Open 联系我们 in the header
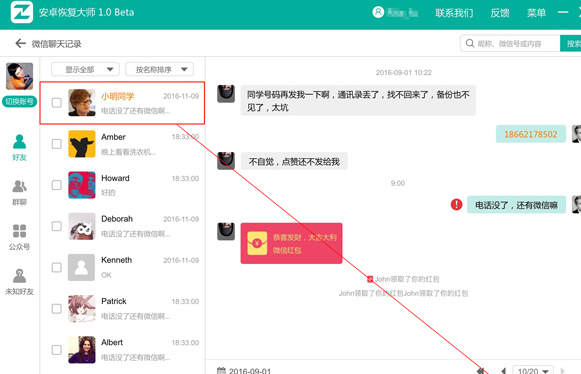Viewport: 581px width, 374px height. point(454,13)
